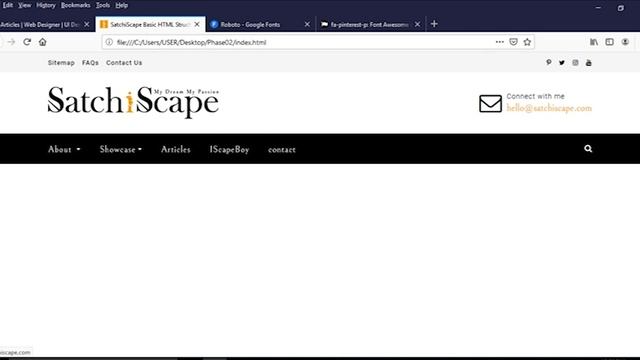
Task: Close the Roboto Google Fonts tab
Action: [x=307, y=24]
